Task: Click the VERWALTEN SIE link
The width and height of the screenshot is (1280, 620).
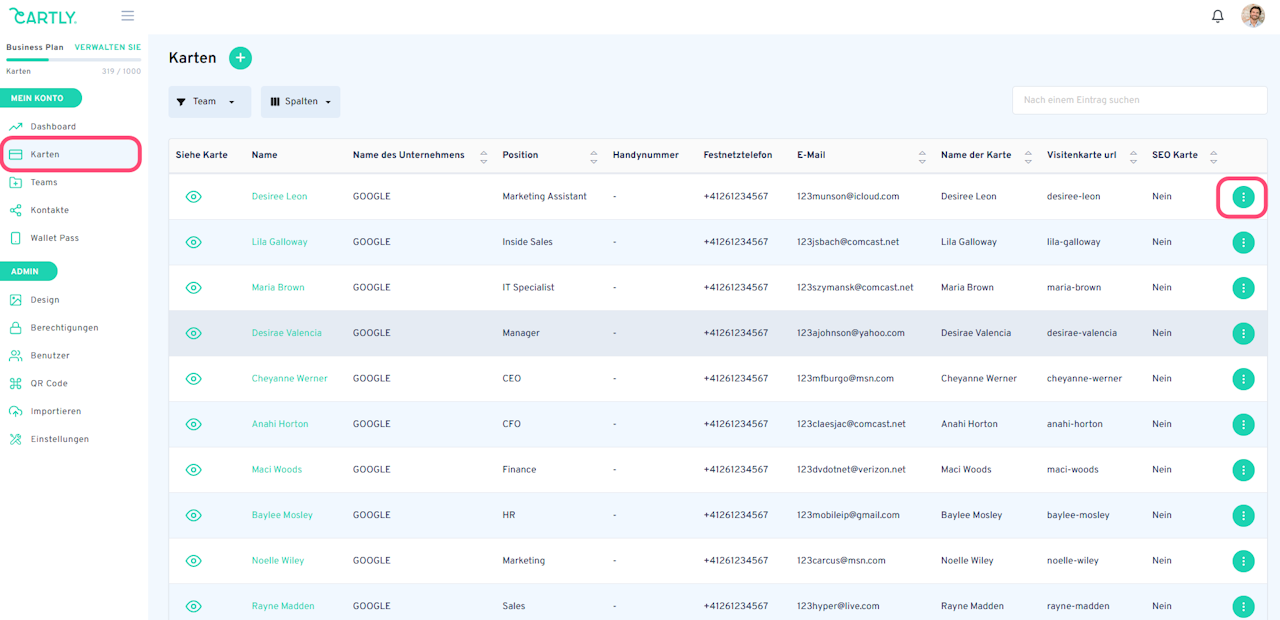Action: [108, 47]
